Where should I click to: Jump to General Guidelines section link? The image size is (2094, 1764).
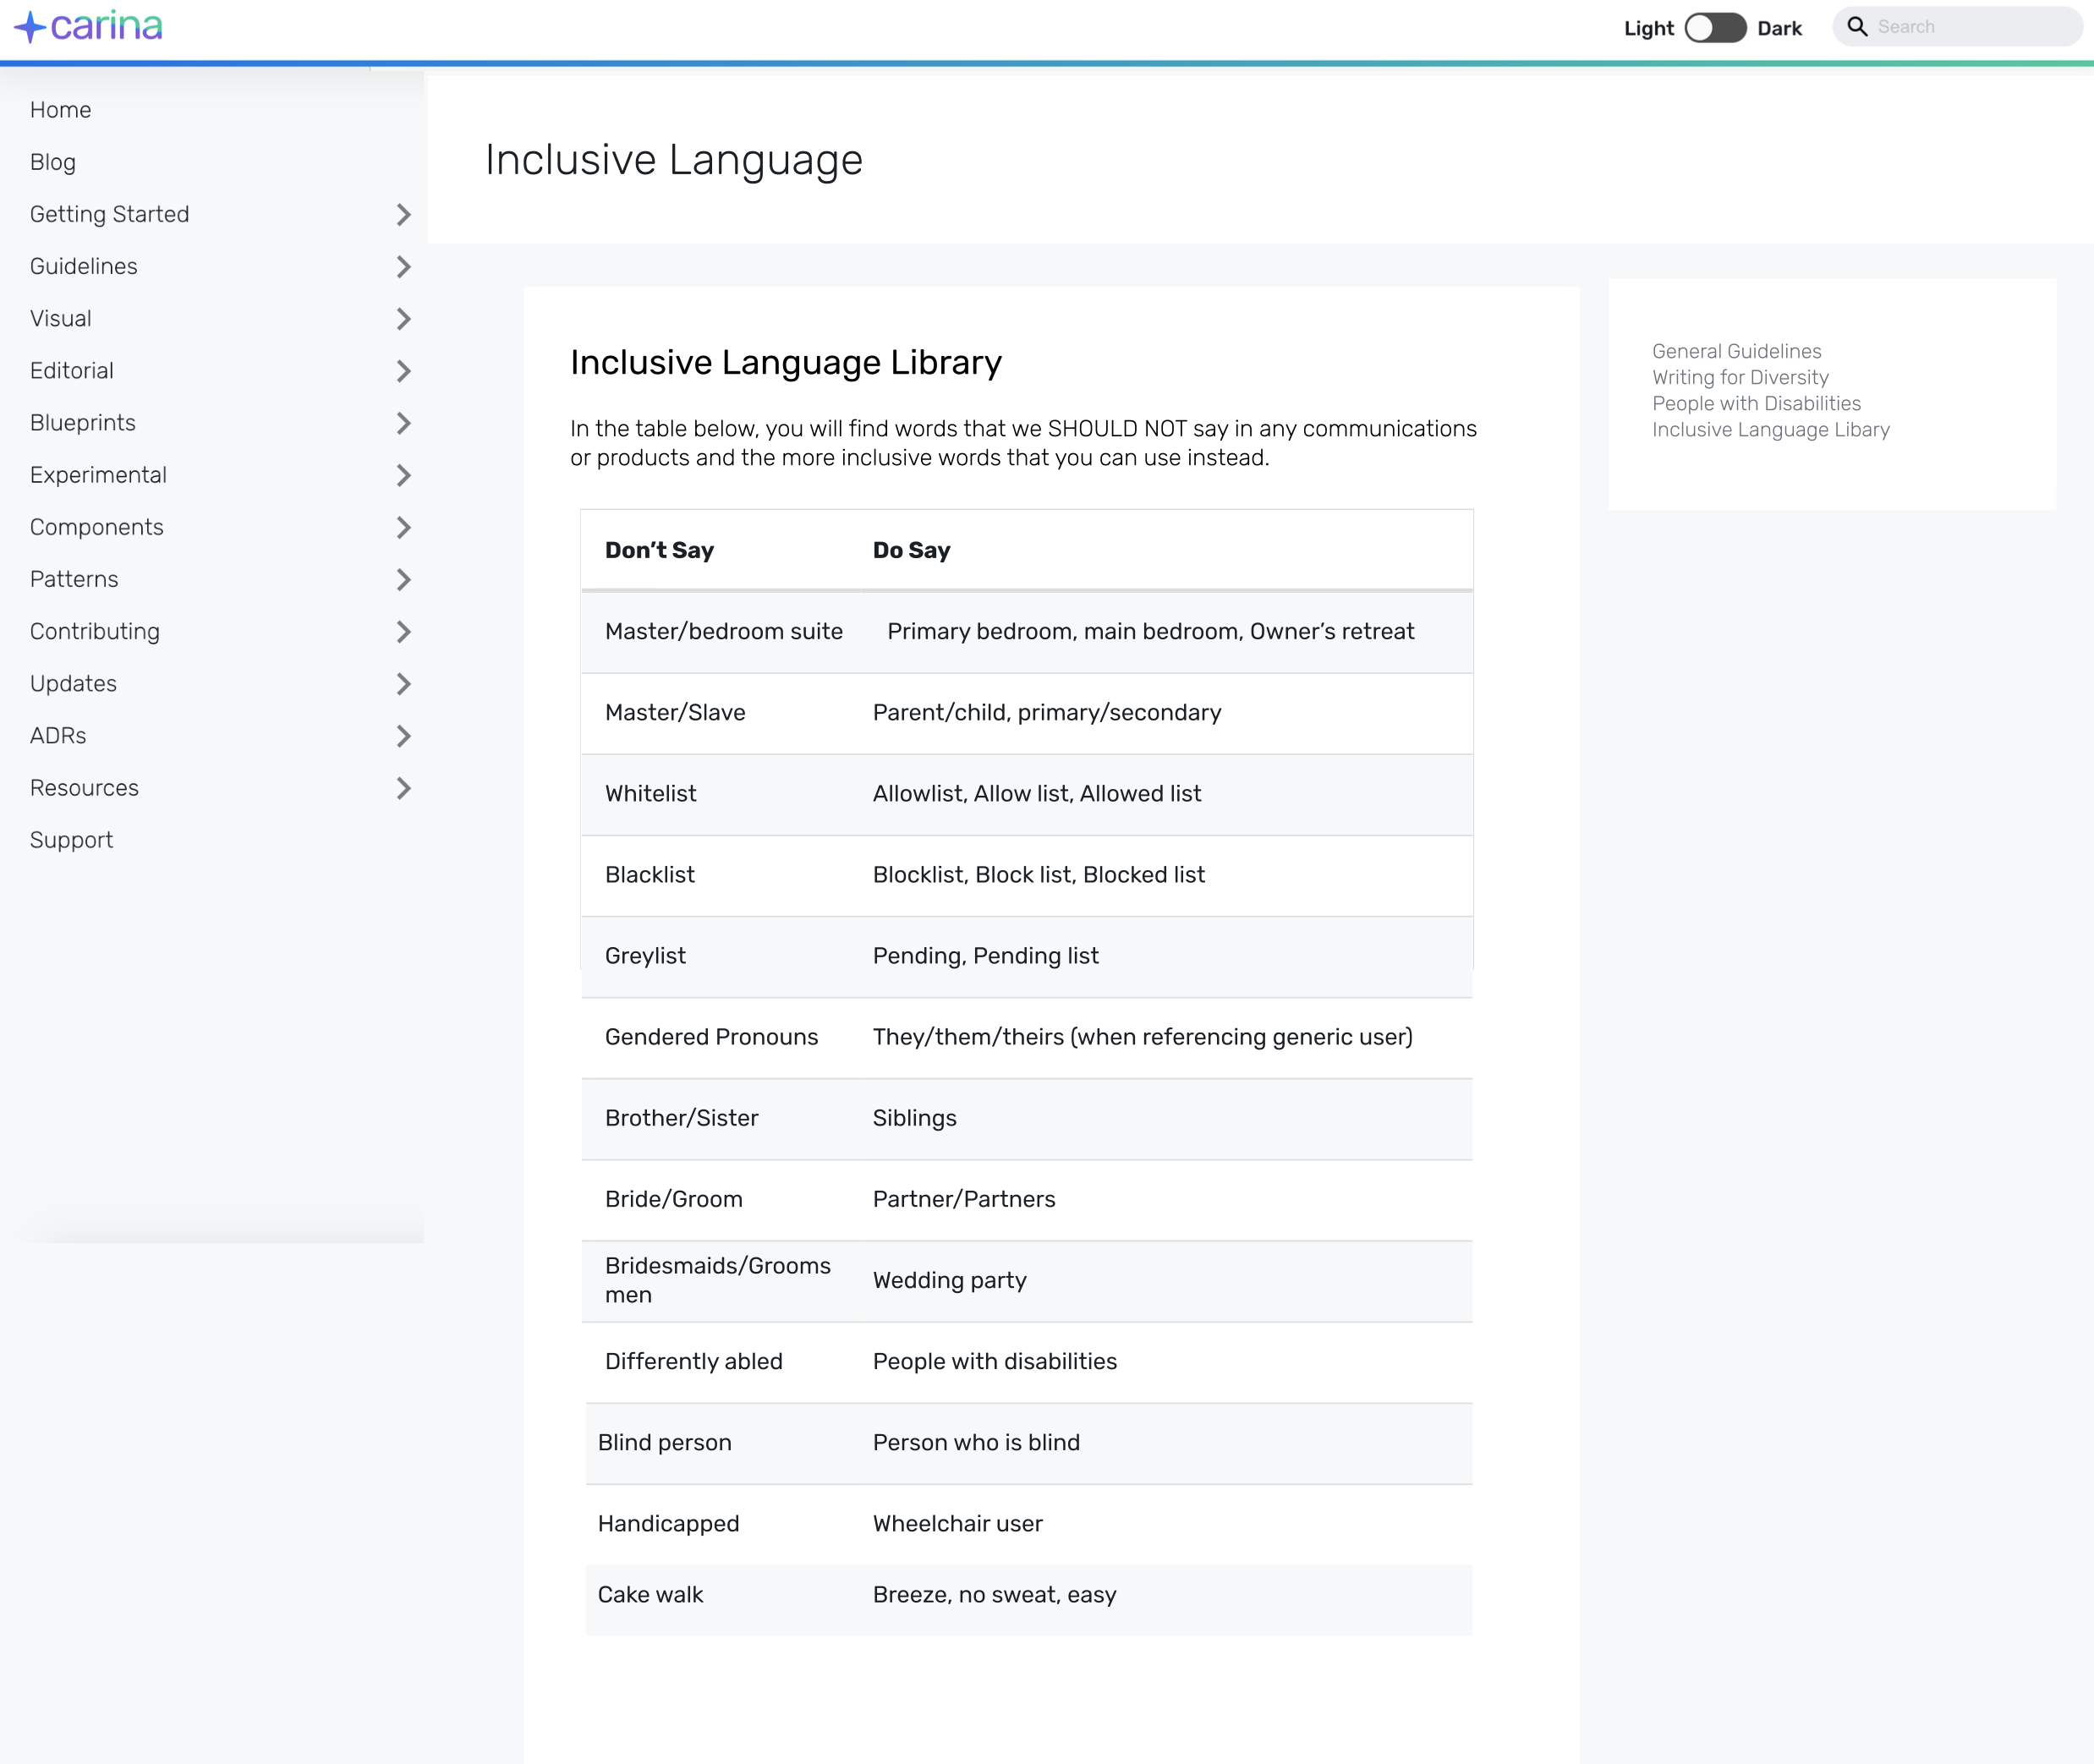[1736, 351]
